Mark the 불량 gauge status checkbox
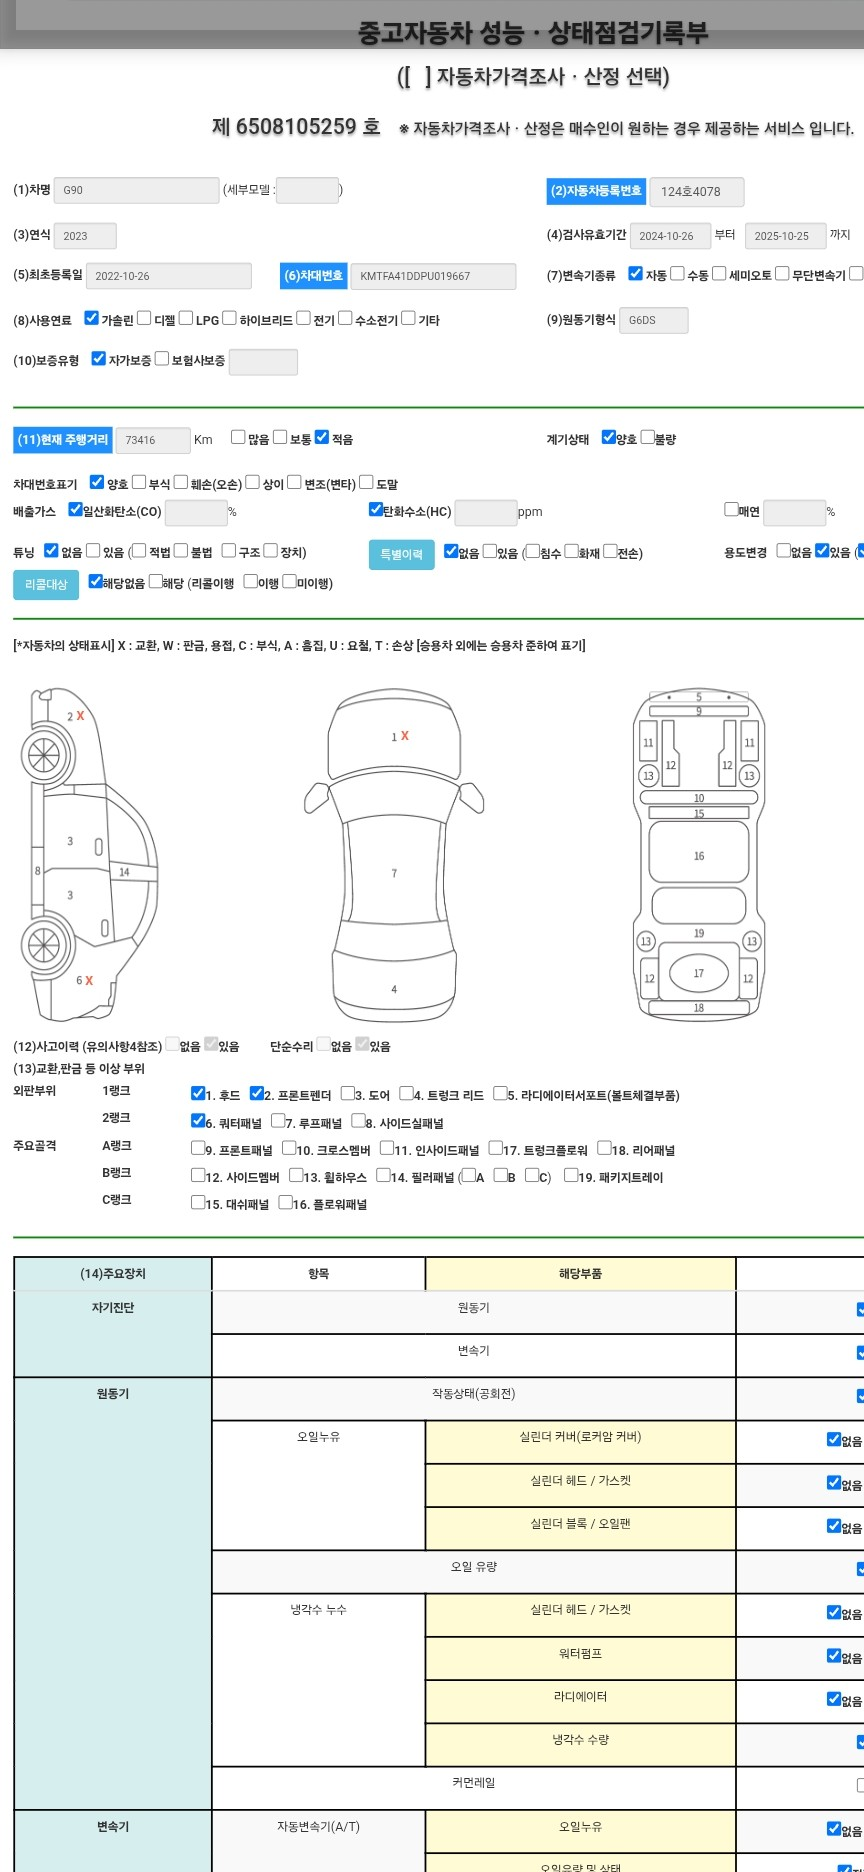Image resolution: width=864 pixels, height=1872 pixels. point(647,437)
